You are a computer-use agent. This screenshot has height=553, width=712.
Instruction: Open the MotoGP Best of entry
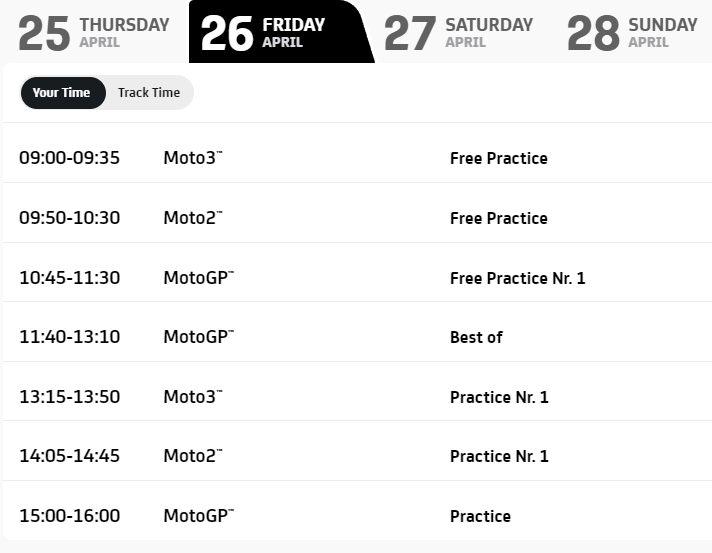pos(357,332)
